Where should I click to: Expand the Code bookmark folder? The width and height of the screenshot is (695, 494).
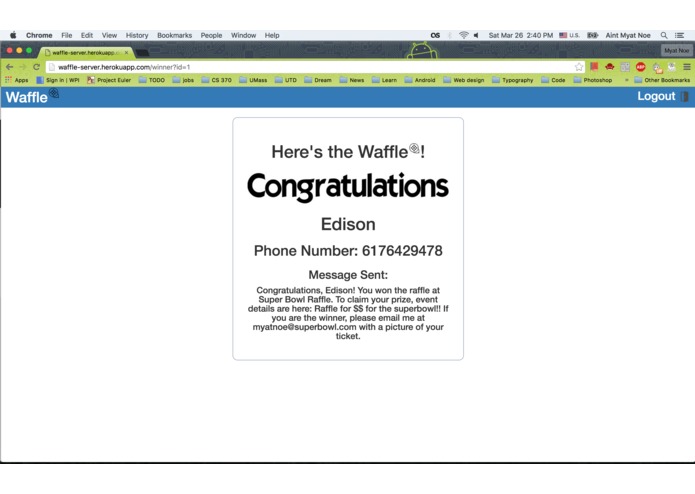coord(553,80)
